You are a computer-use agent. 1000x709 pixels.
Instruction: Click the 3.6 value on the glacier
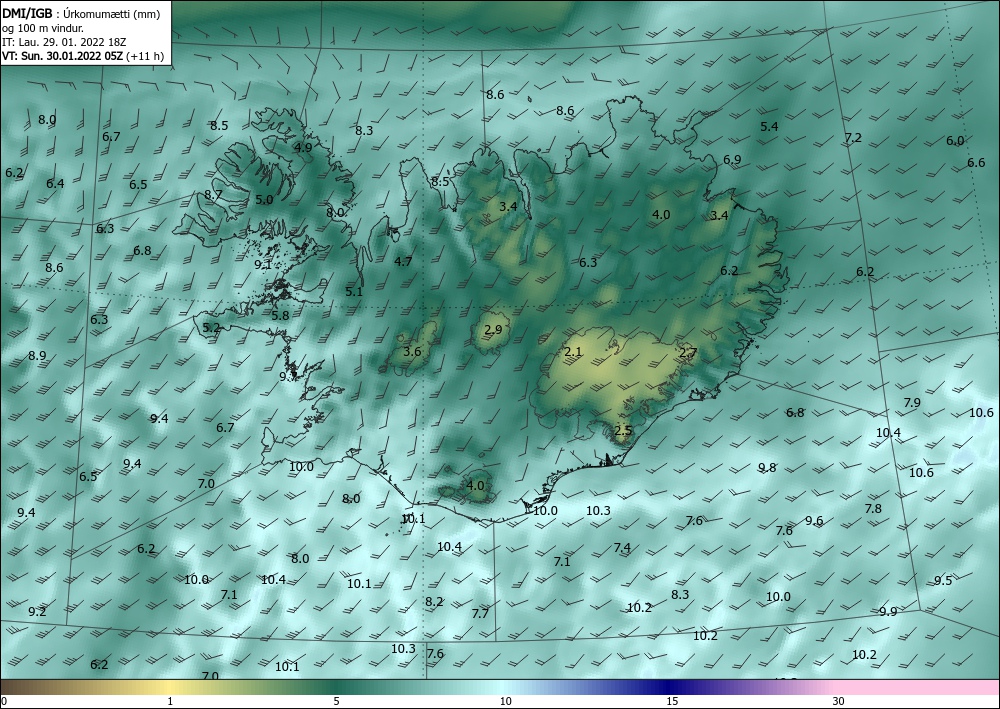[x=412, y=351]
